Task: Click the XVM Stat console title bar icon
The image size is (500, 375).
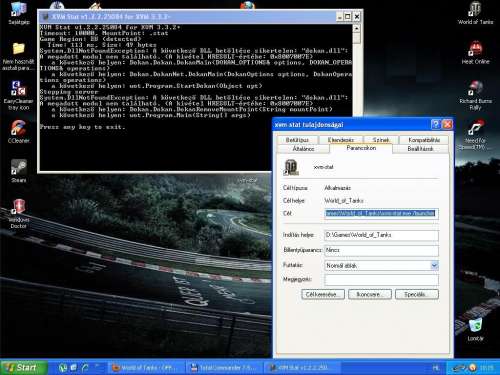Action: point(45,17)
